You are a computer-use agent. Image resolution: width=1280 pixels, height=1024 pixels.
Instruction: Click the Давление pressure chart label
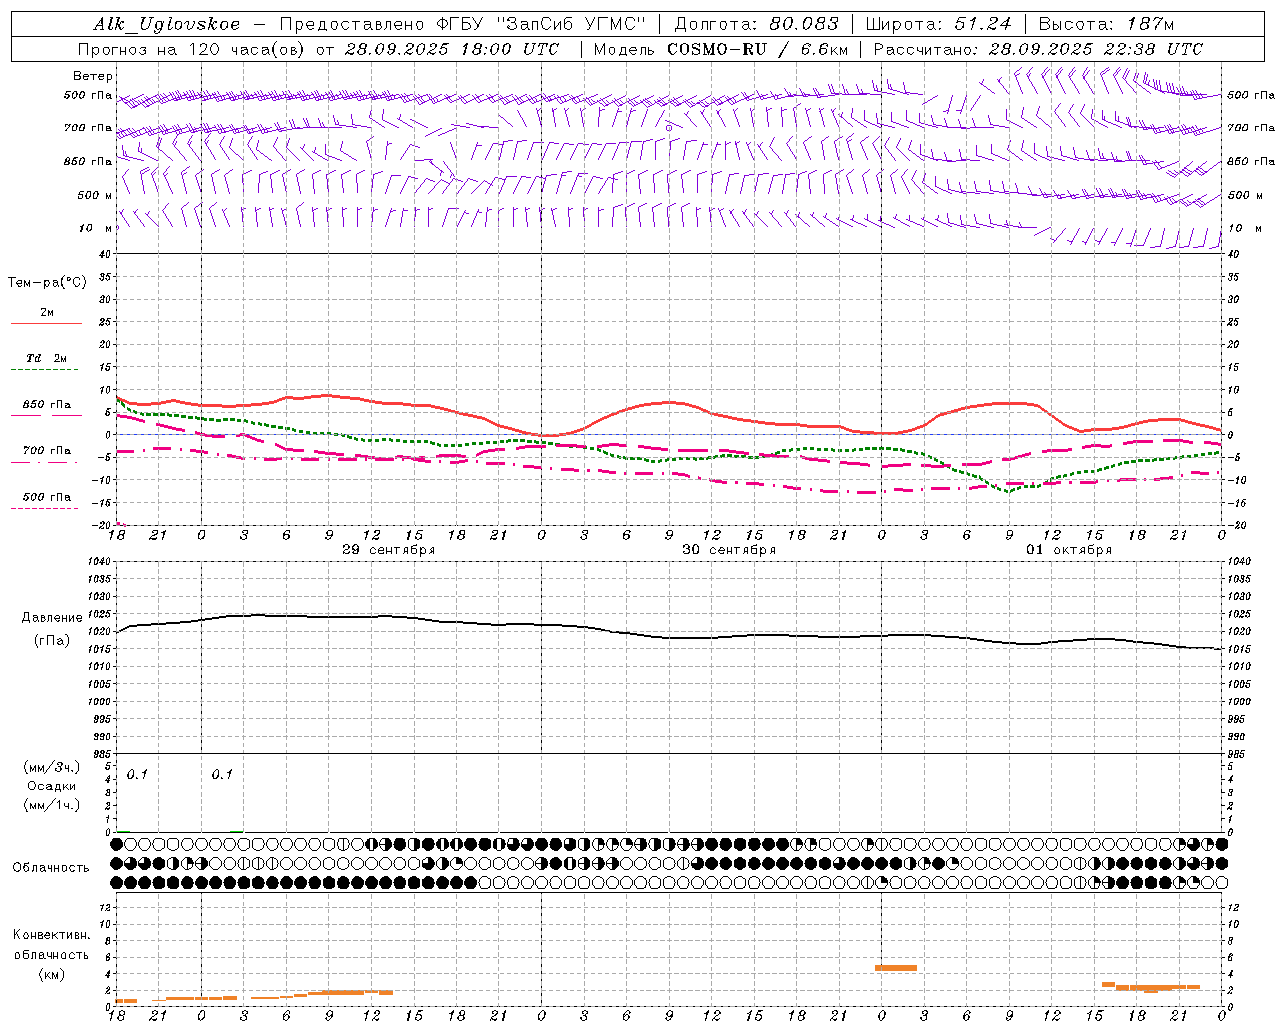(52, 618)
